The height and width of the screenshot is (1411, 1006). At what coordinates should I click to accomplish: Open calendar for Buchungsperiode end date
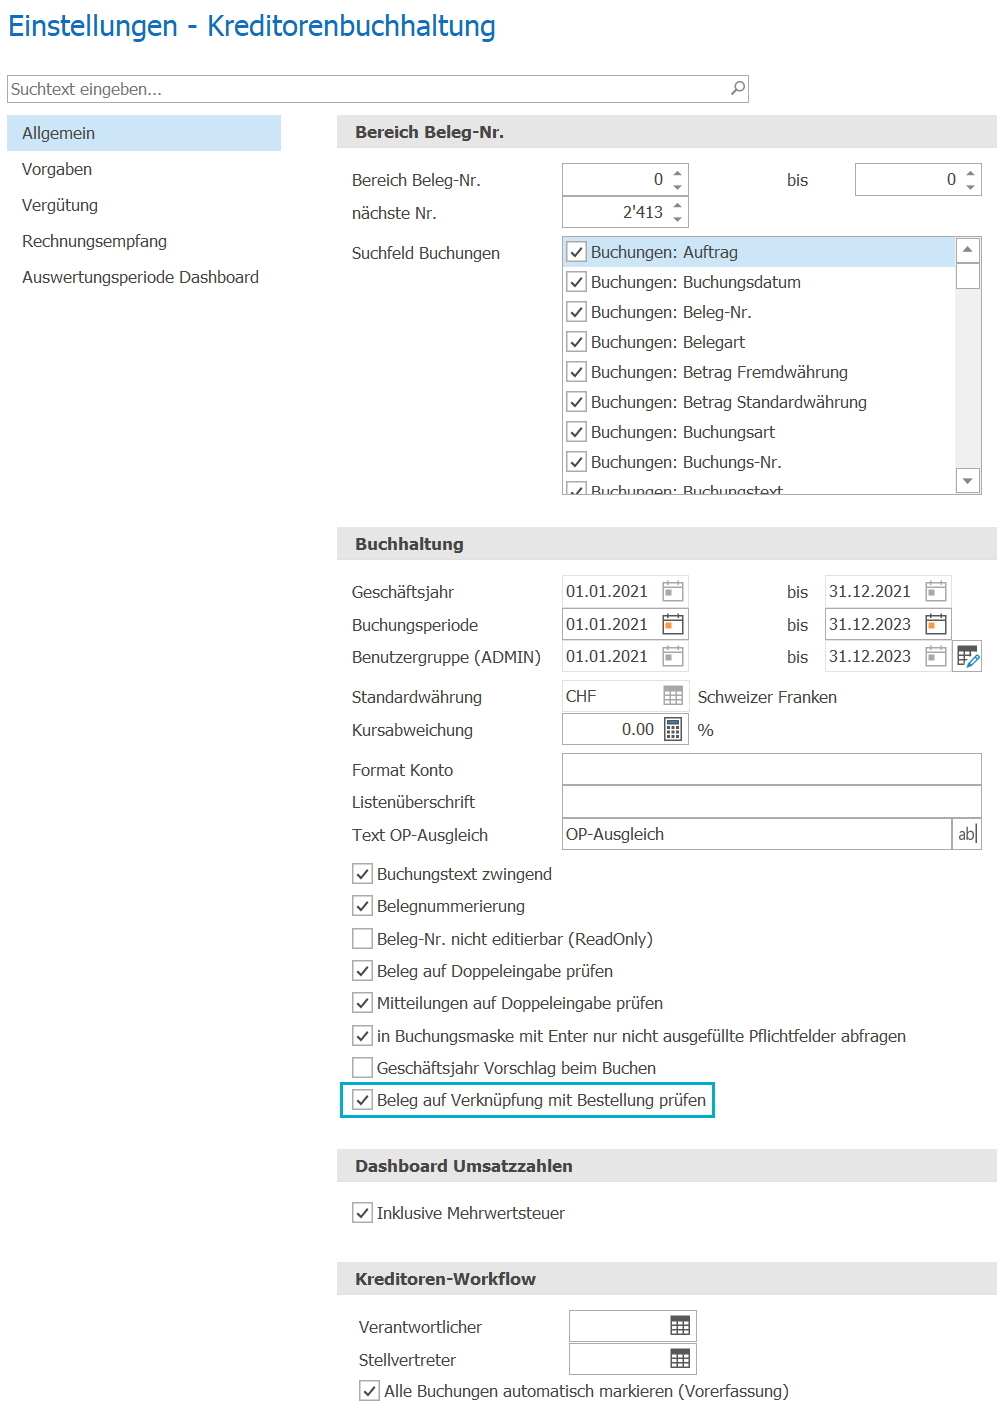(936, 624)
